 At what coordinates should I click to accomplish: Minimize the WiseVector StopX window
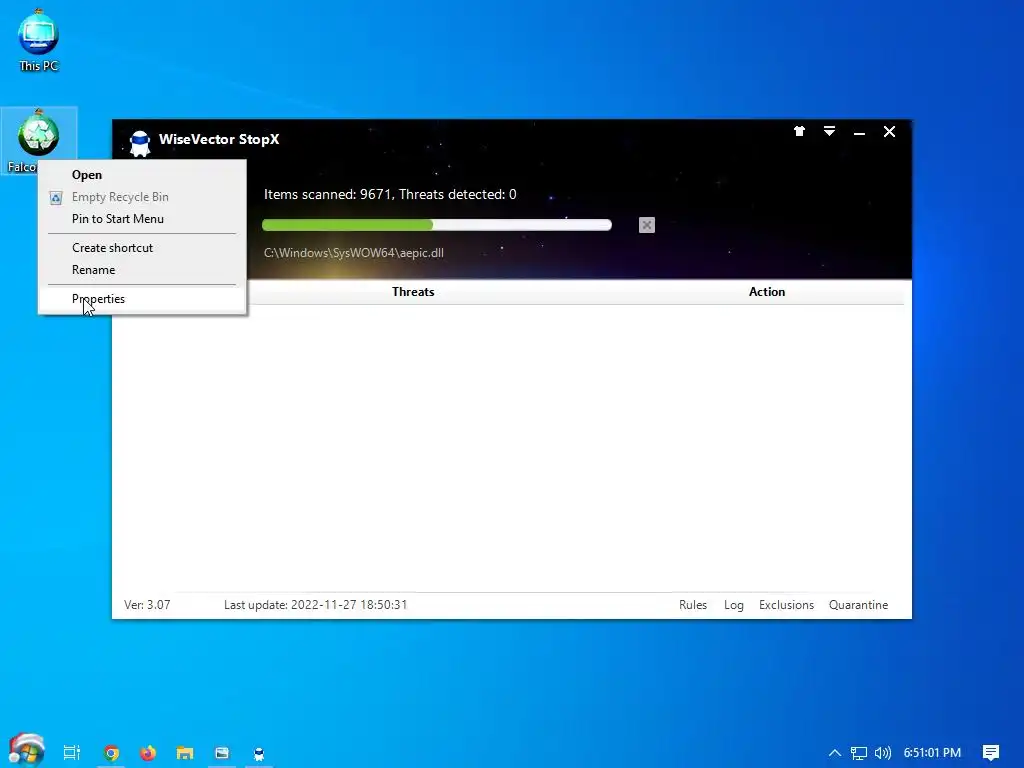[859, 133]
